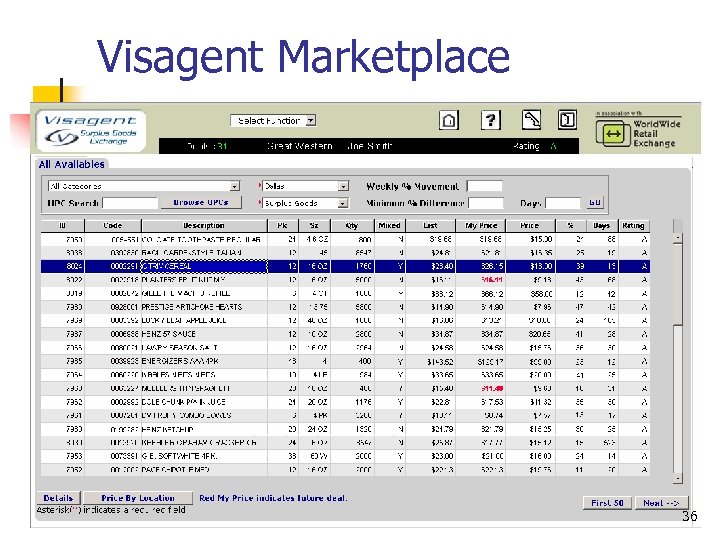Select the ENERGIZERS AAA 4PK row
The height and width of the screenshot is (540, 720).
tap(345, 361)
